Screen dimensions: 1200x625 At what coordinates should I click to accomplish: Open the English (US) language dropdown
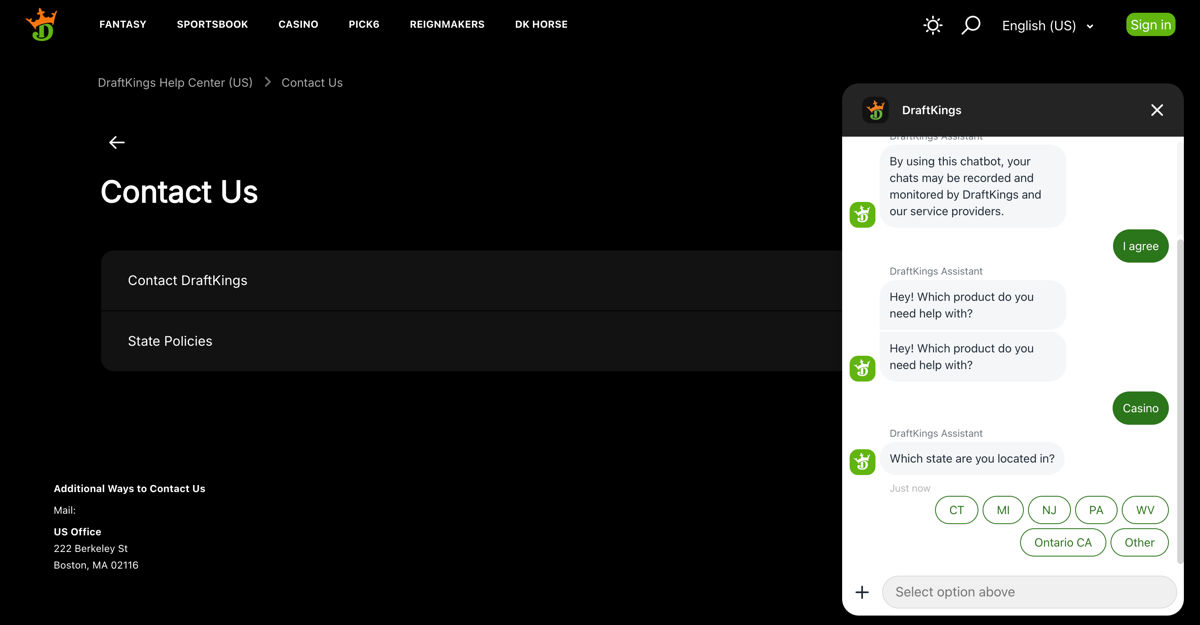[1048, 26]
